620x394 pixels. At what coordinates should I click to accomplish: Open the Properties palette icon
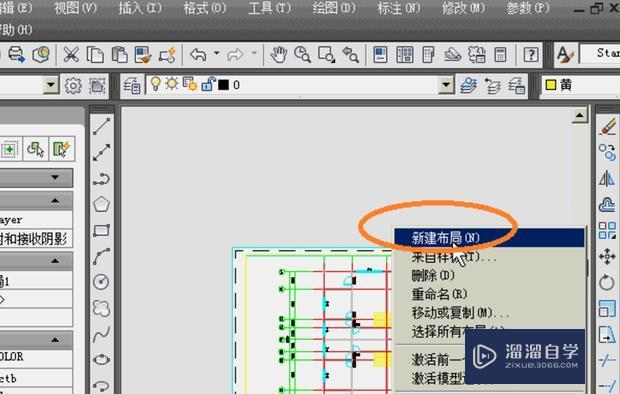[380, 55]
